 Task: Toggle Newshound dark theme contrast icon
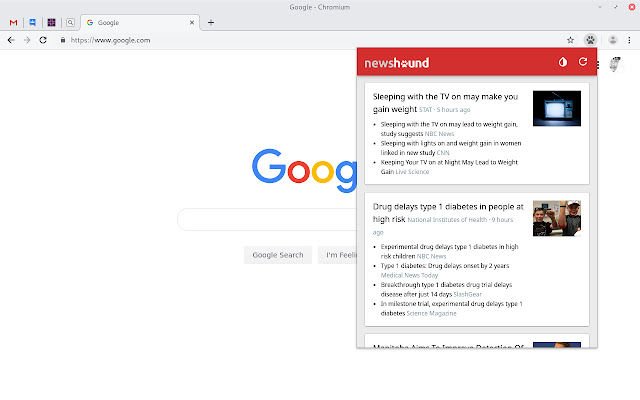563,62
